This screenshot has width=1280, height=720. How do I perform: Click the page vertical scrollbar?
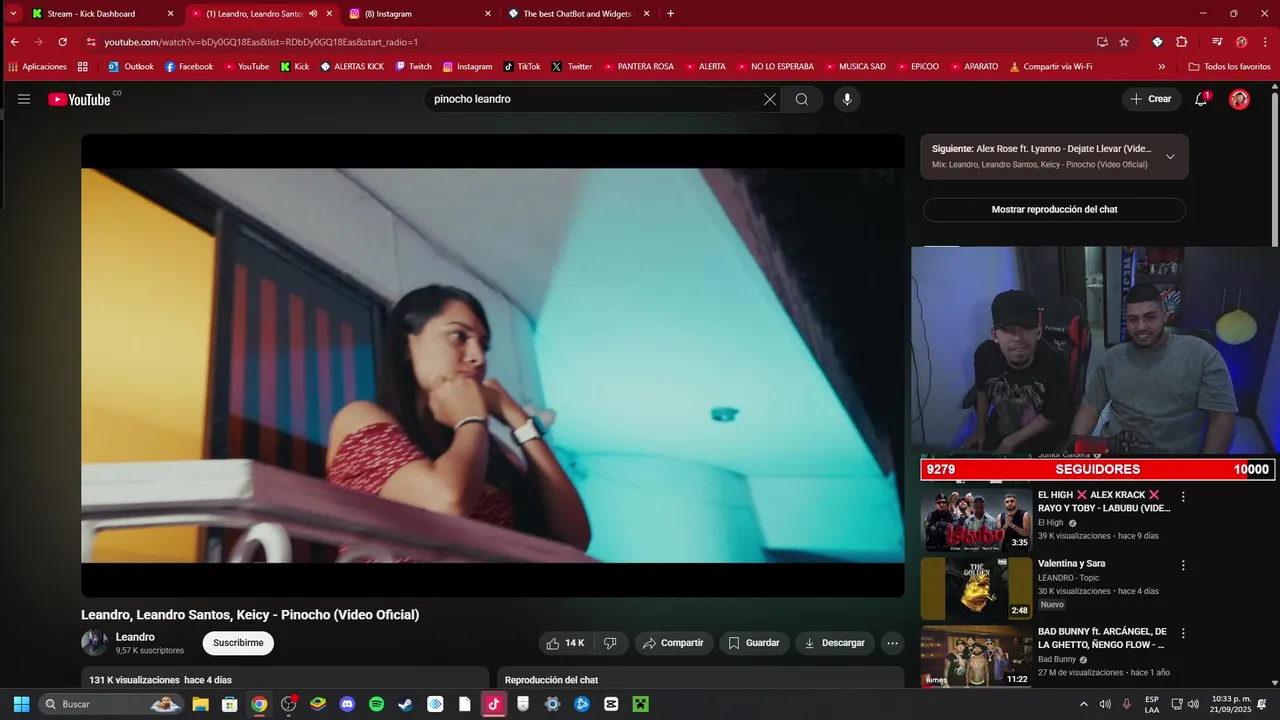pyautogui.click(x=1274, y=170)
